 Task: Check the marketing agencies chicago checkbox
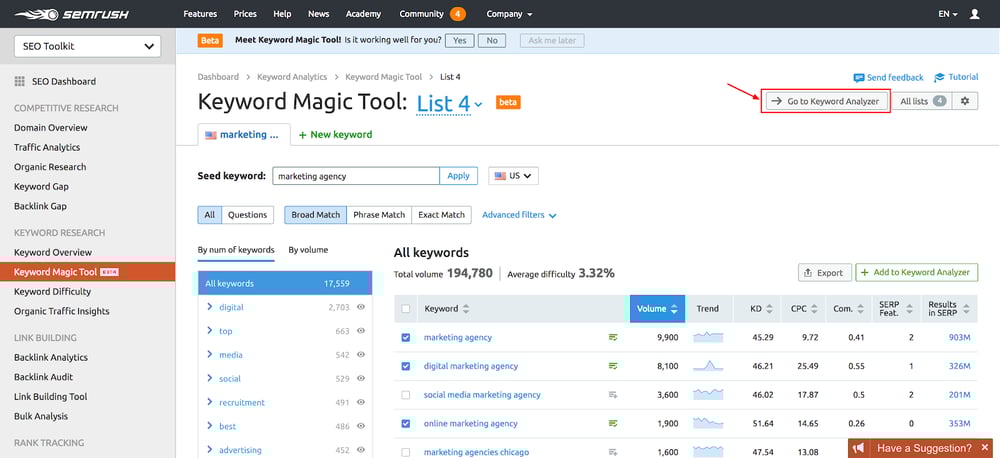click(406, 452)
